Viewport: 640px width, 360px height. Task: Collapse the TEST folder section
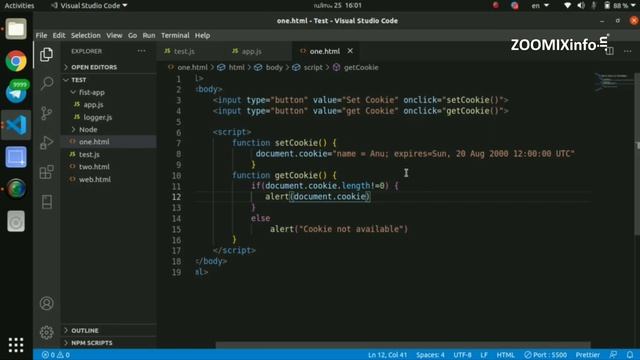[78, 80]
